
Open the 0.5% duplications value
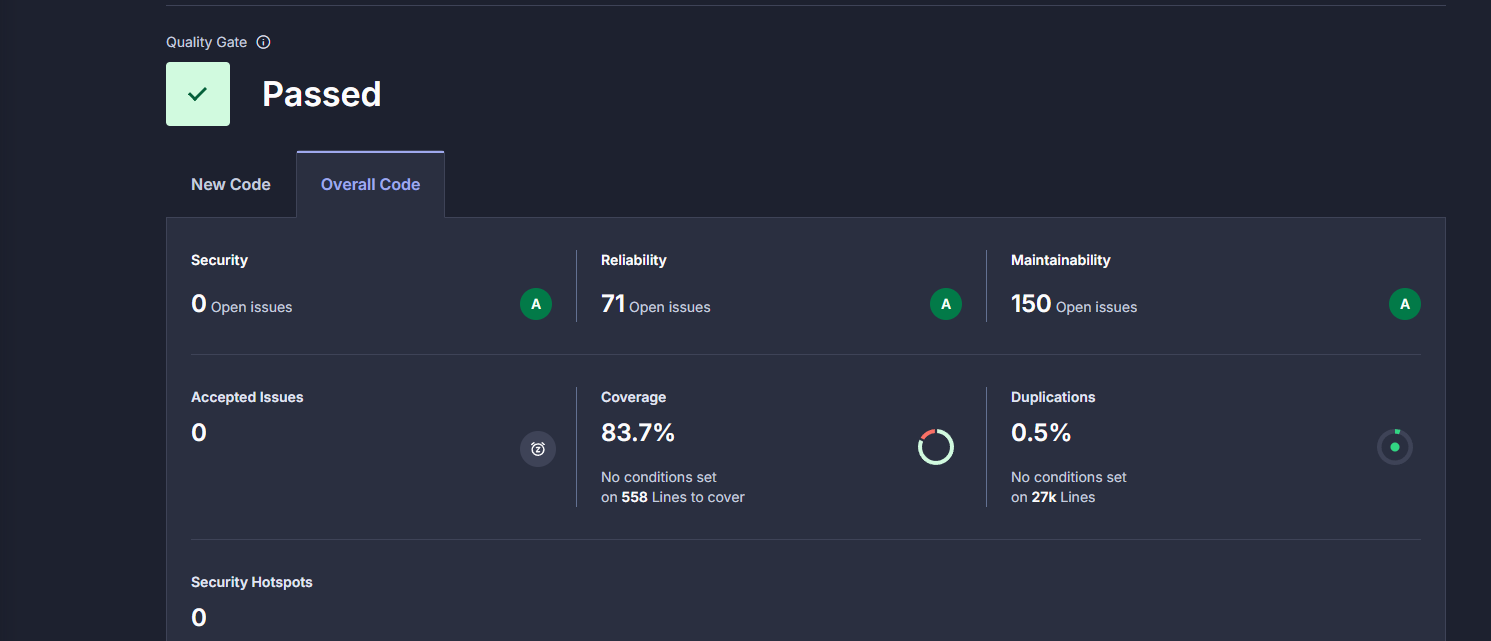point(1041,433)
